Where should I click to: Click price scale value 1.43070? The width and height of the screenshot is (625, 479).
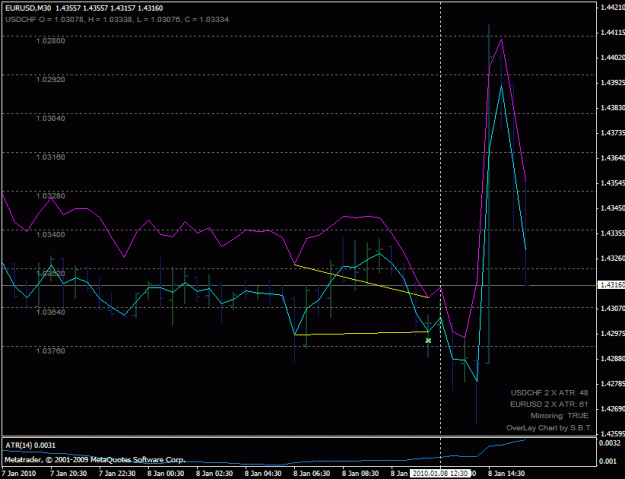point(613,308)
